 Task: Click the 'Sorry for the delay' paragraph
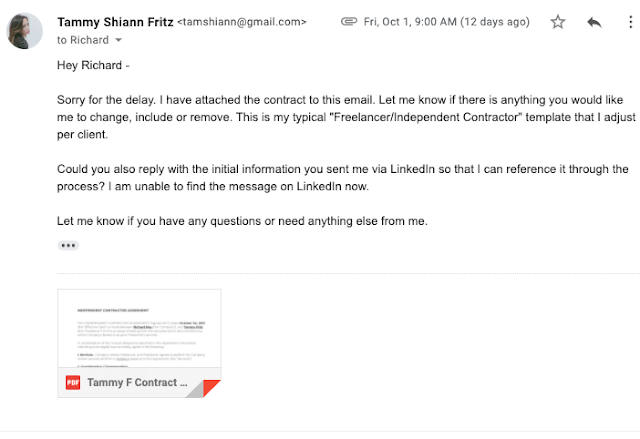coord(346,117)
